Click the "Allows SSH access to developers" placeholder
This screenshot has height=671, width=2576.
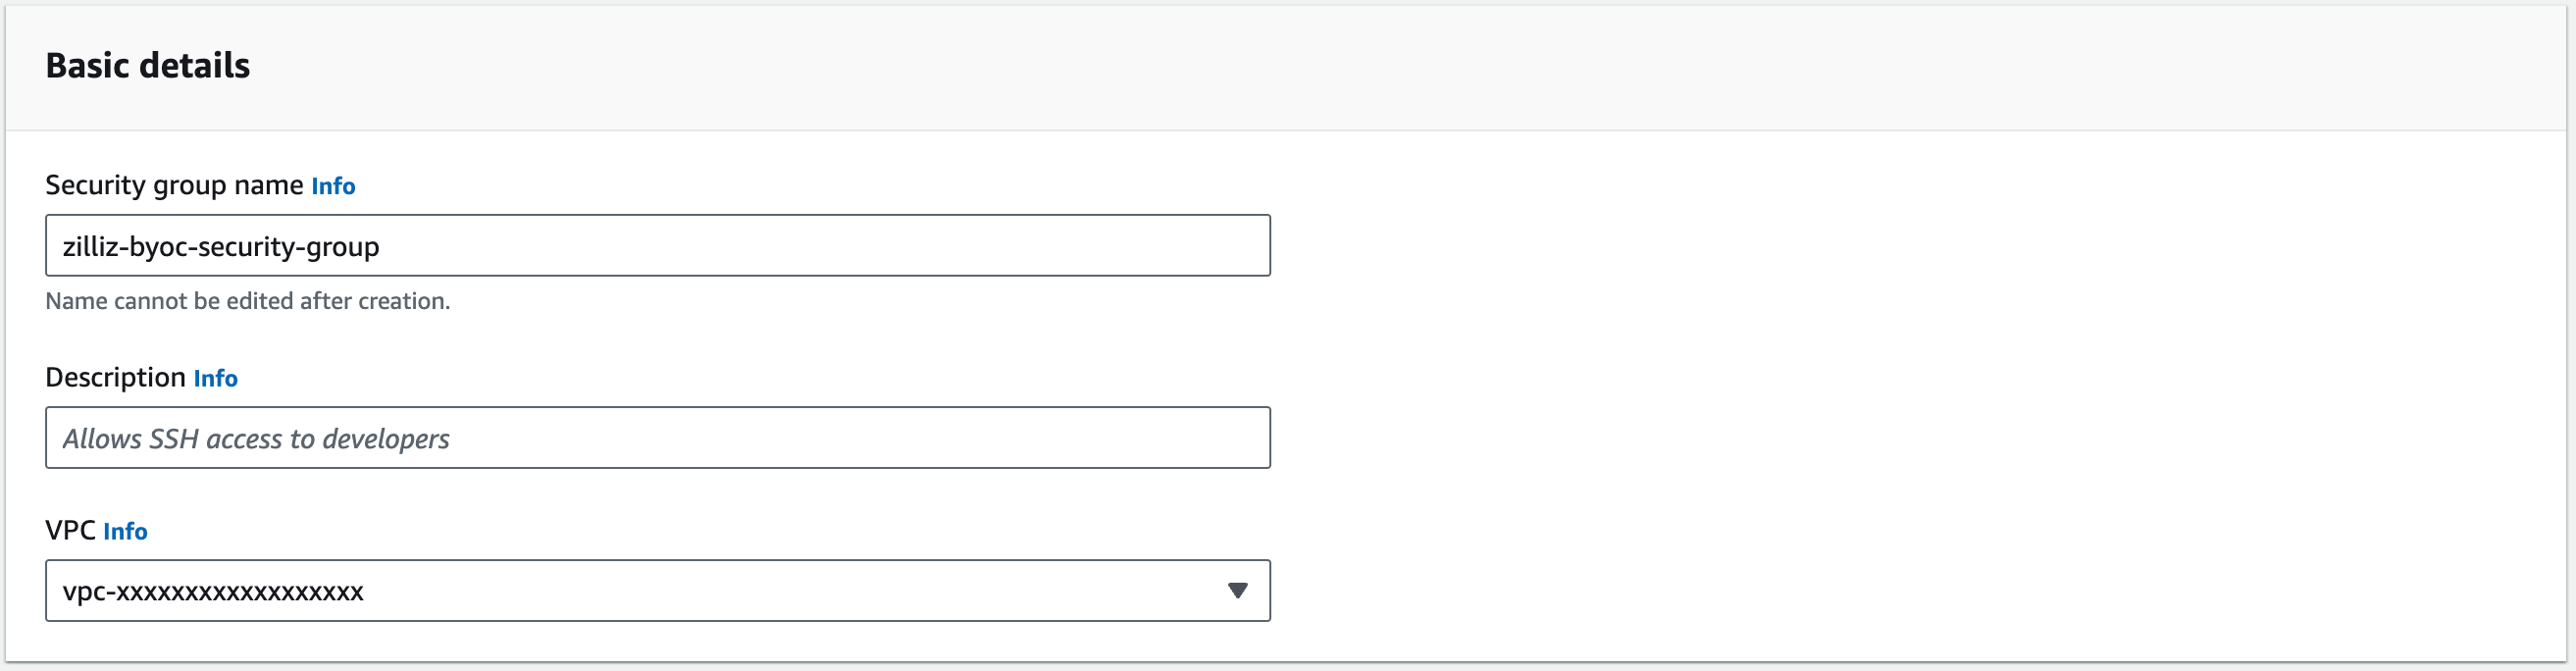pos(256,439)
